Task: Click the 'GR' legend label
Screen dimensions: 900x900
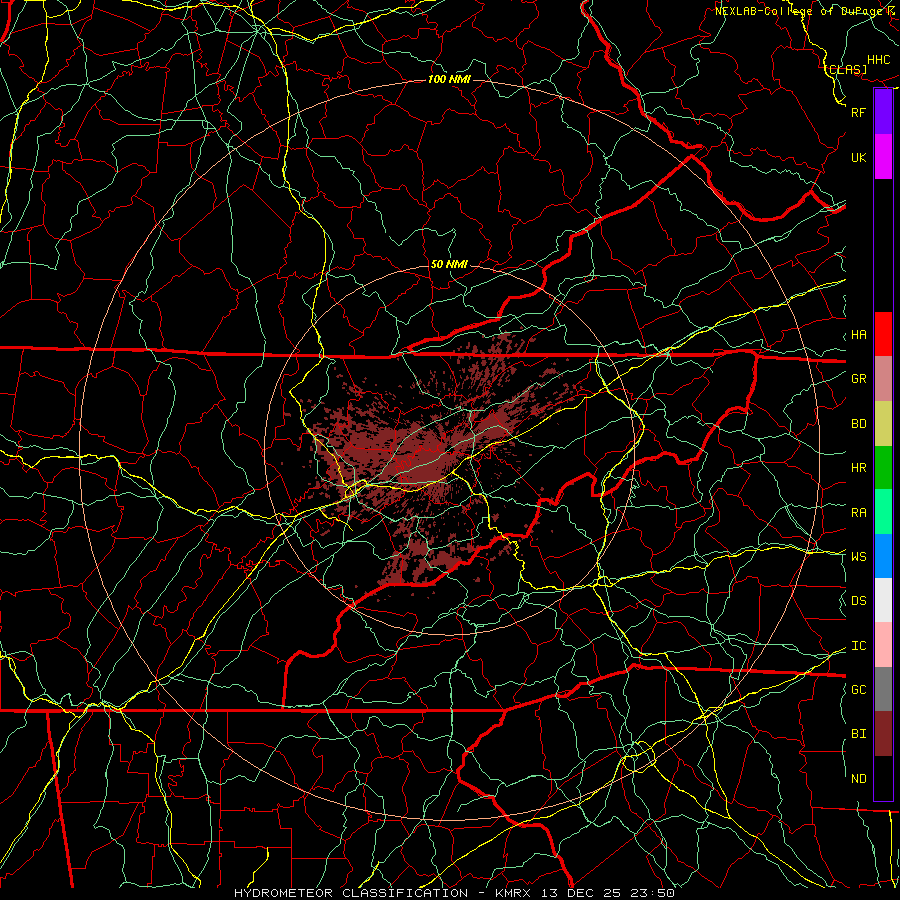Action: [x=859, y=379]
